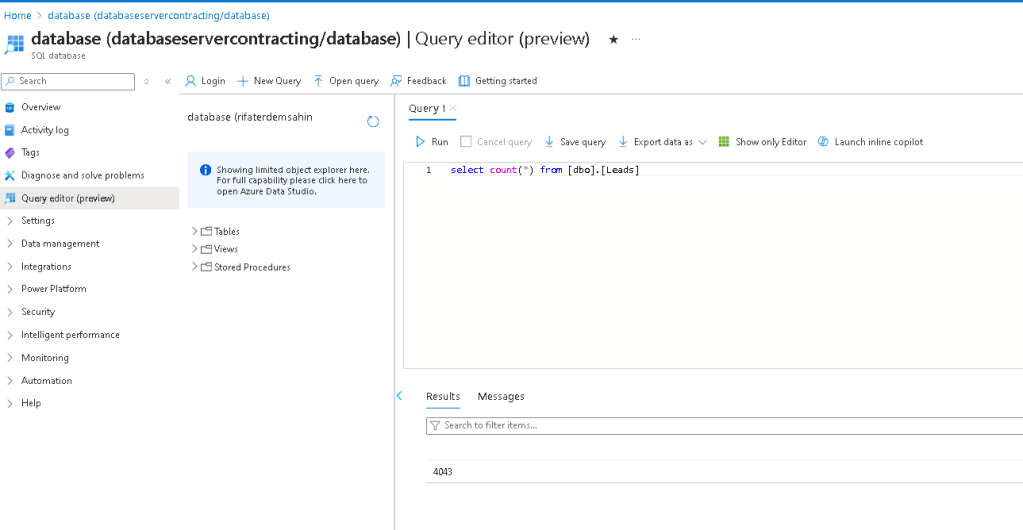Click the Search to filter items field
The image size is (1023, 530).
724,426
